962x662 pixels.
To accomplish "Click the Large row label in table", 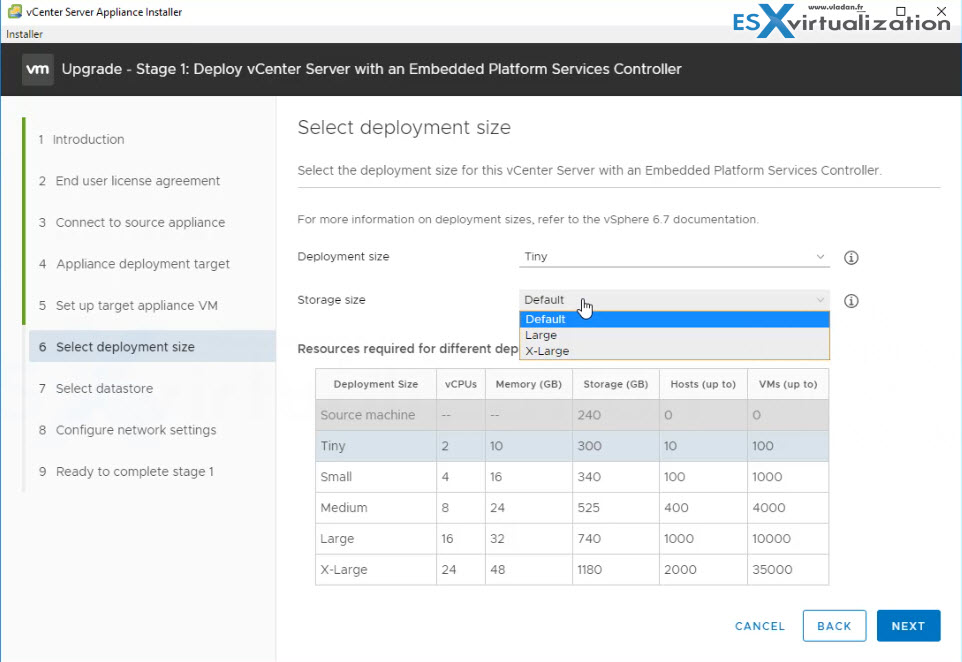I will pyautogui.click(x=337, y=539).
